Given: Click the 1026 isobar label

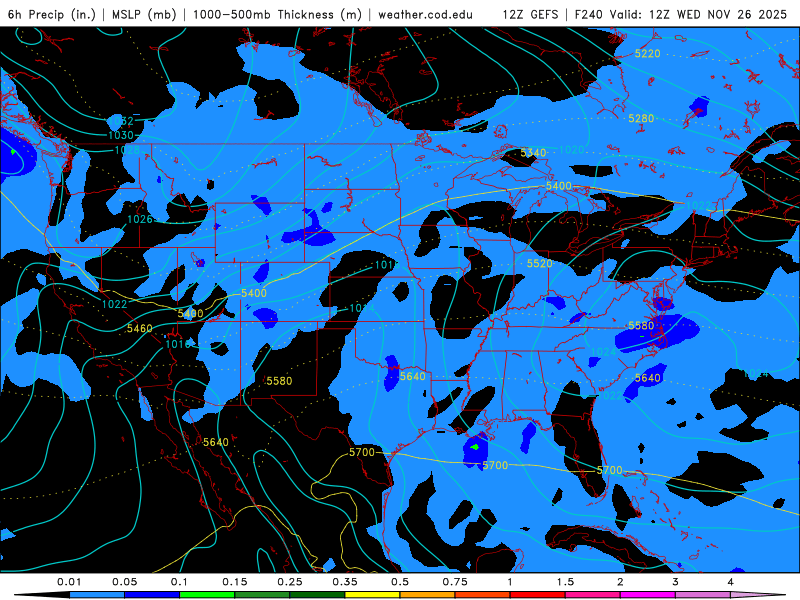Looking at the screenshot, I should tap(140, 219).
